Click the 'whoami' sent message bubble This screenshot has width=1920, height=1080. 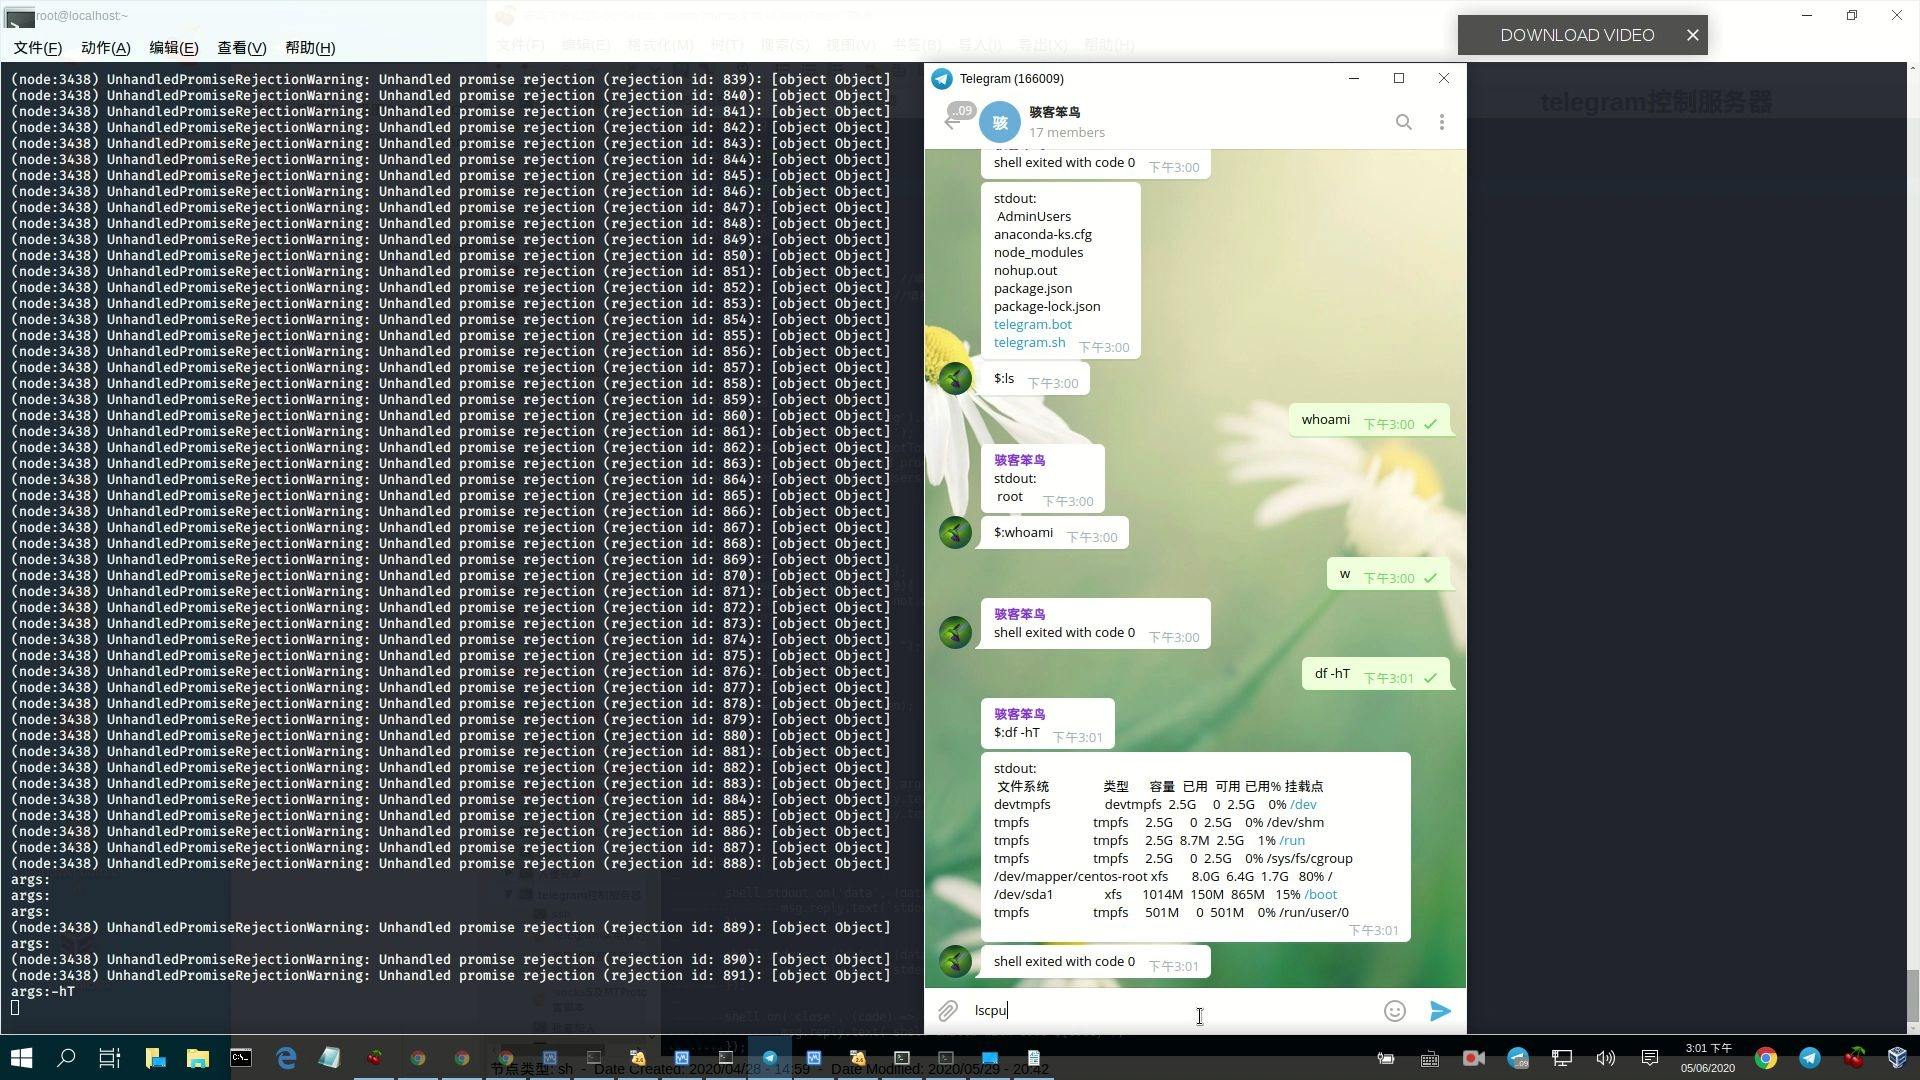point(1369,421)
